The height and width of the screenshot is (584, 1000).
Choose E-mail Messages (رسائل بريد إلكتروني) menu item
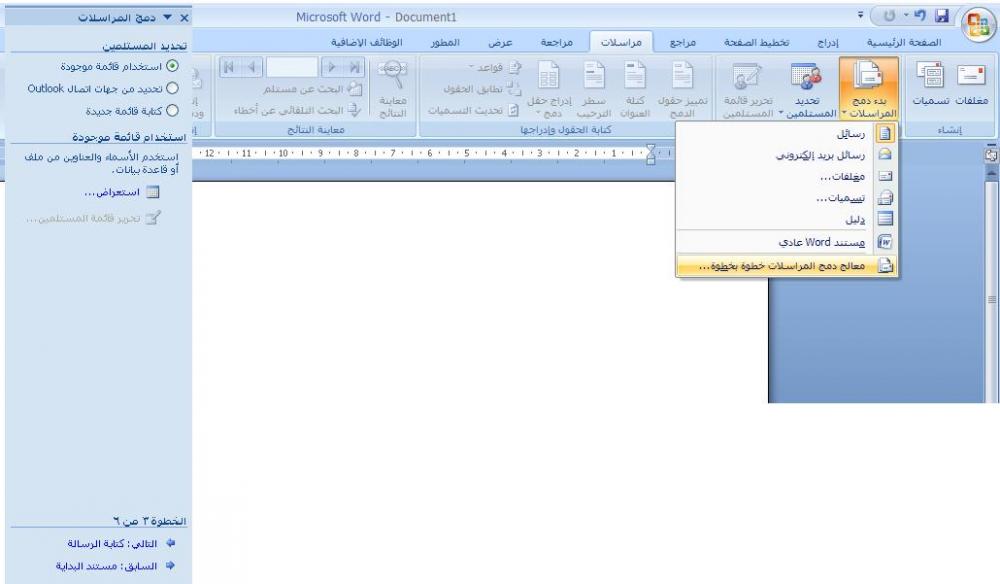point(786,155)
